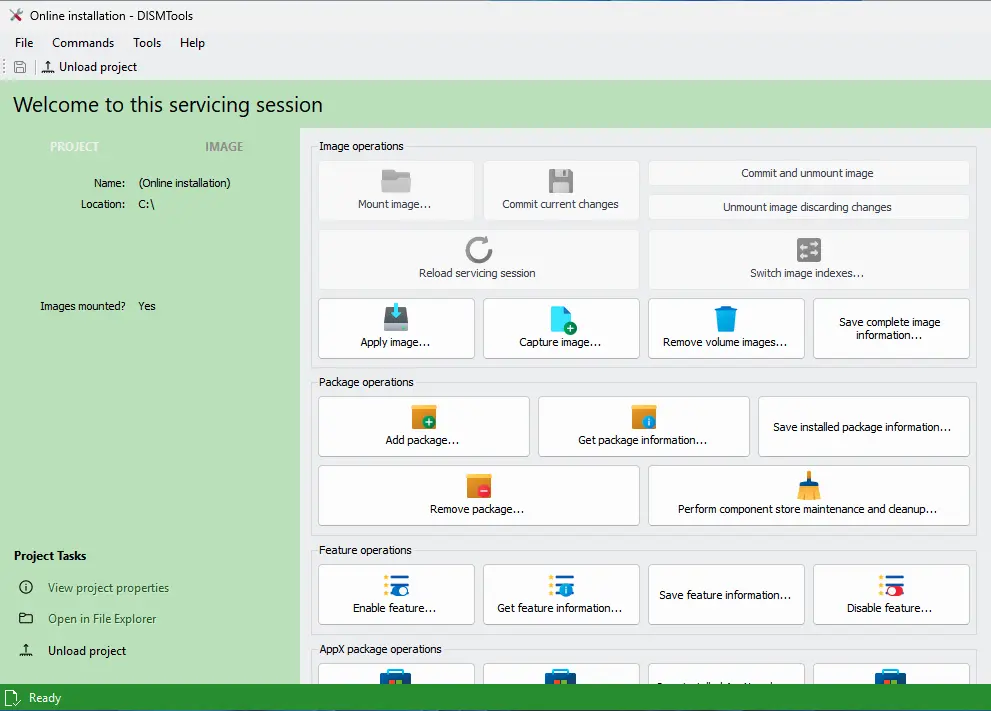Click the Add package box icon
Viewport: 991px width, 711px height.
pos(424,417)
